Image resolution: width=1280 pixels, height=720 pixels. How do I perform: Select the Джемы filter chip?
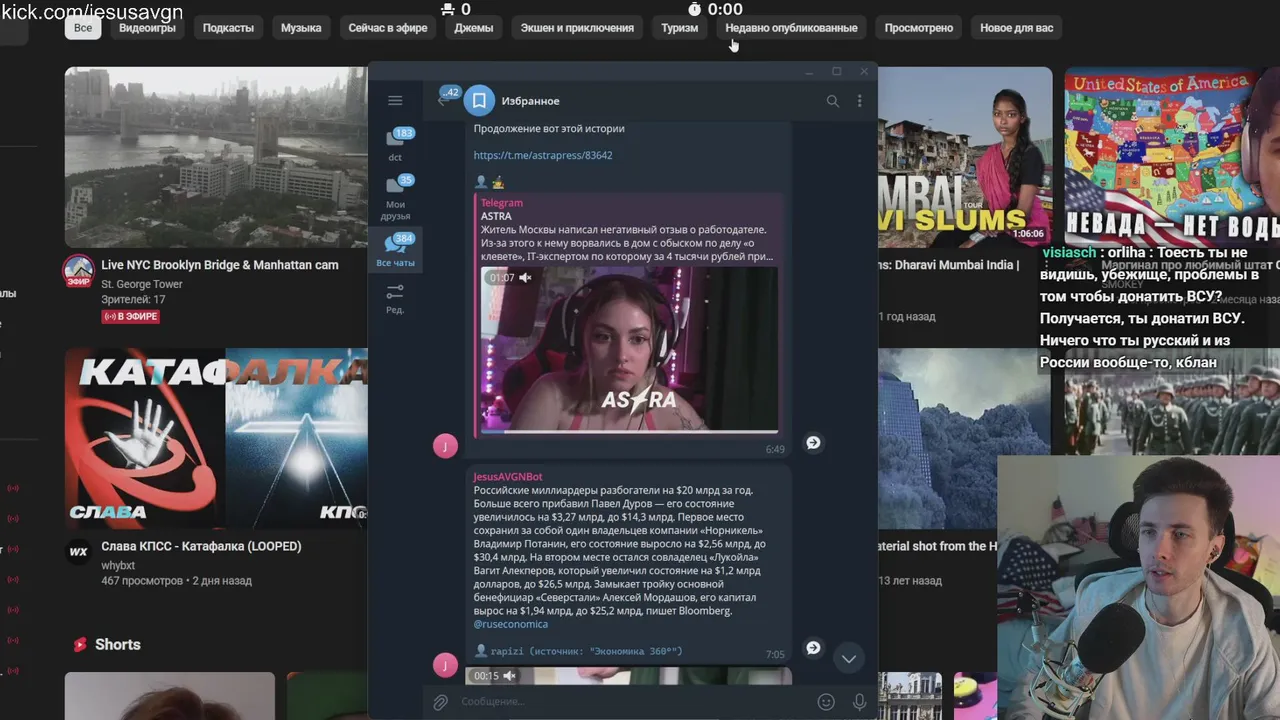point(474,28)
